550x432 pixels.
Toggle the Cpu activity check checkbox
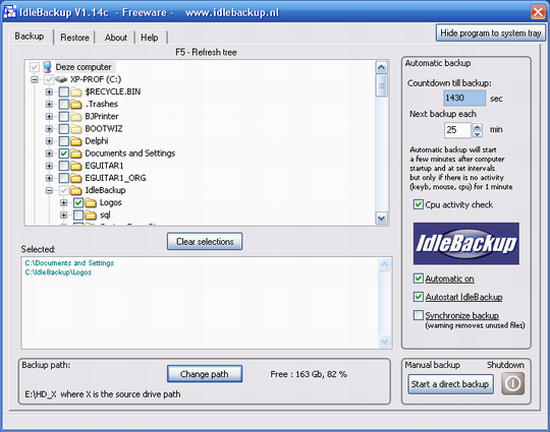tap(418, 204)
